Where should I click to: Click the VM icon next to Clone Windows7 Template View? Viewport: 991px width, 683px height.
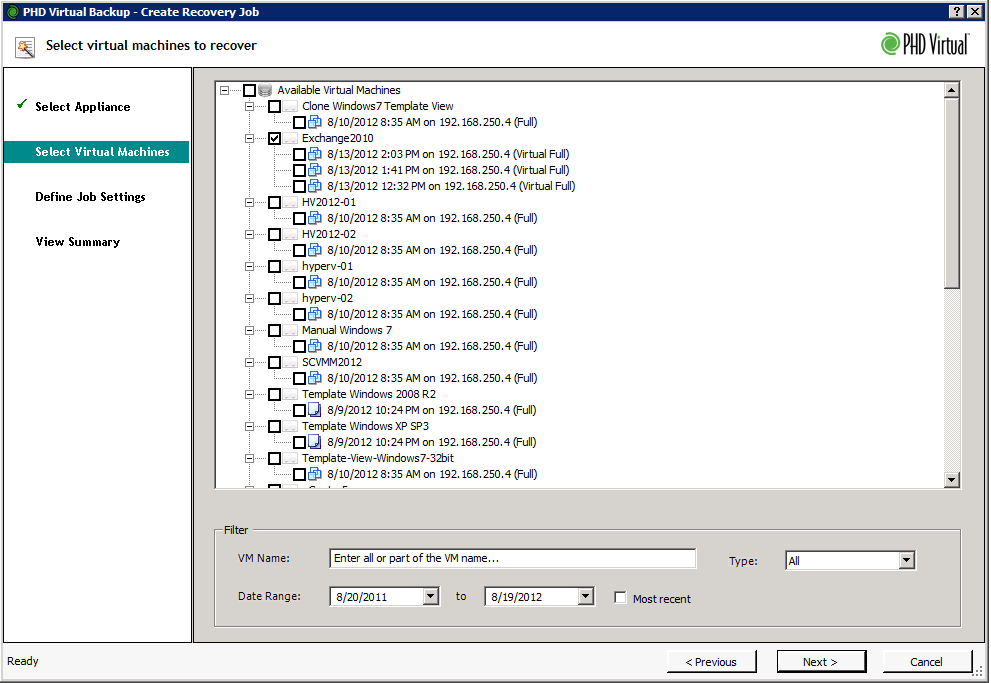tap(290, 106)
